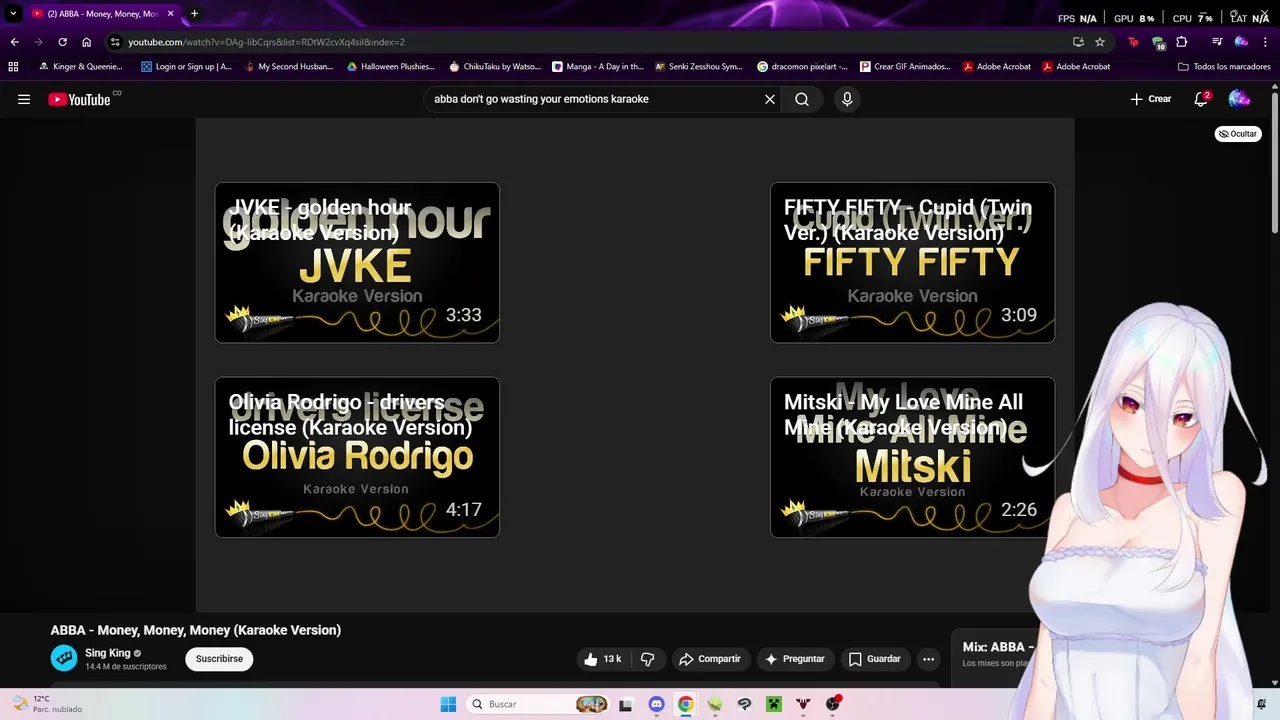
Task: Run search with magnifier button
Action: [802, 99]
